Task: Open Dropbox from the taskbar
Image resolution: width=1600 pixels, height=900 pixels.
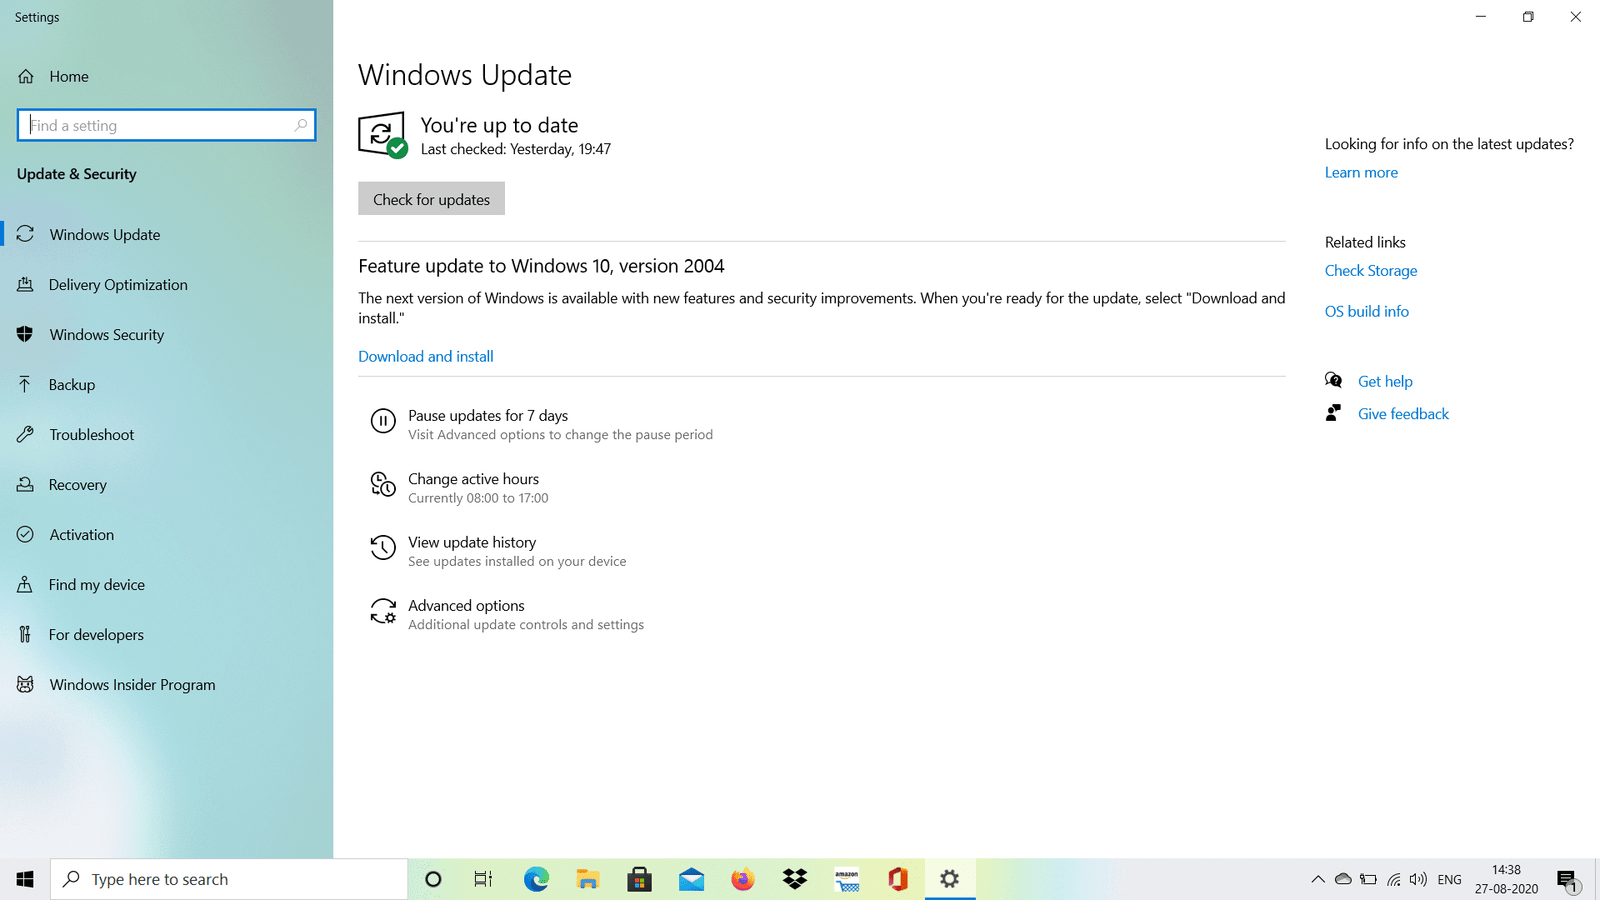Action: point(795,879)
